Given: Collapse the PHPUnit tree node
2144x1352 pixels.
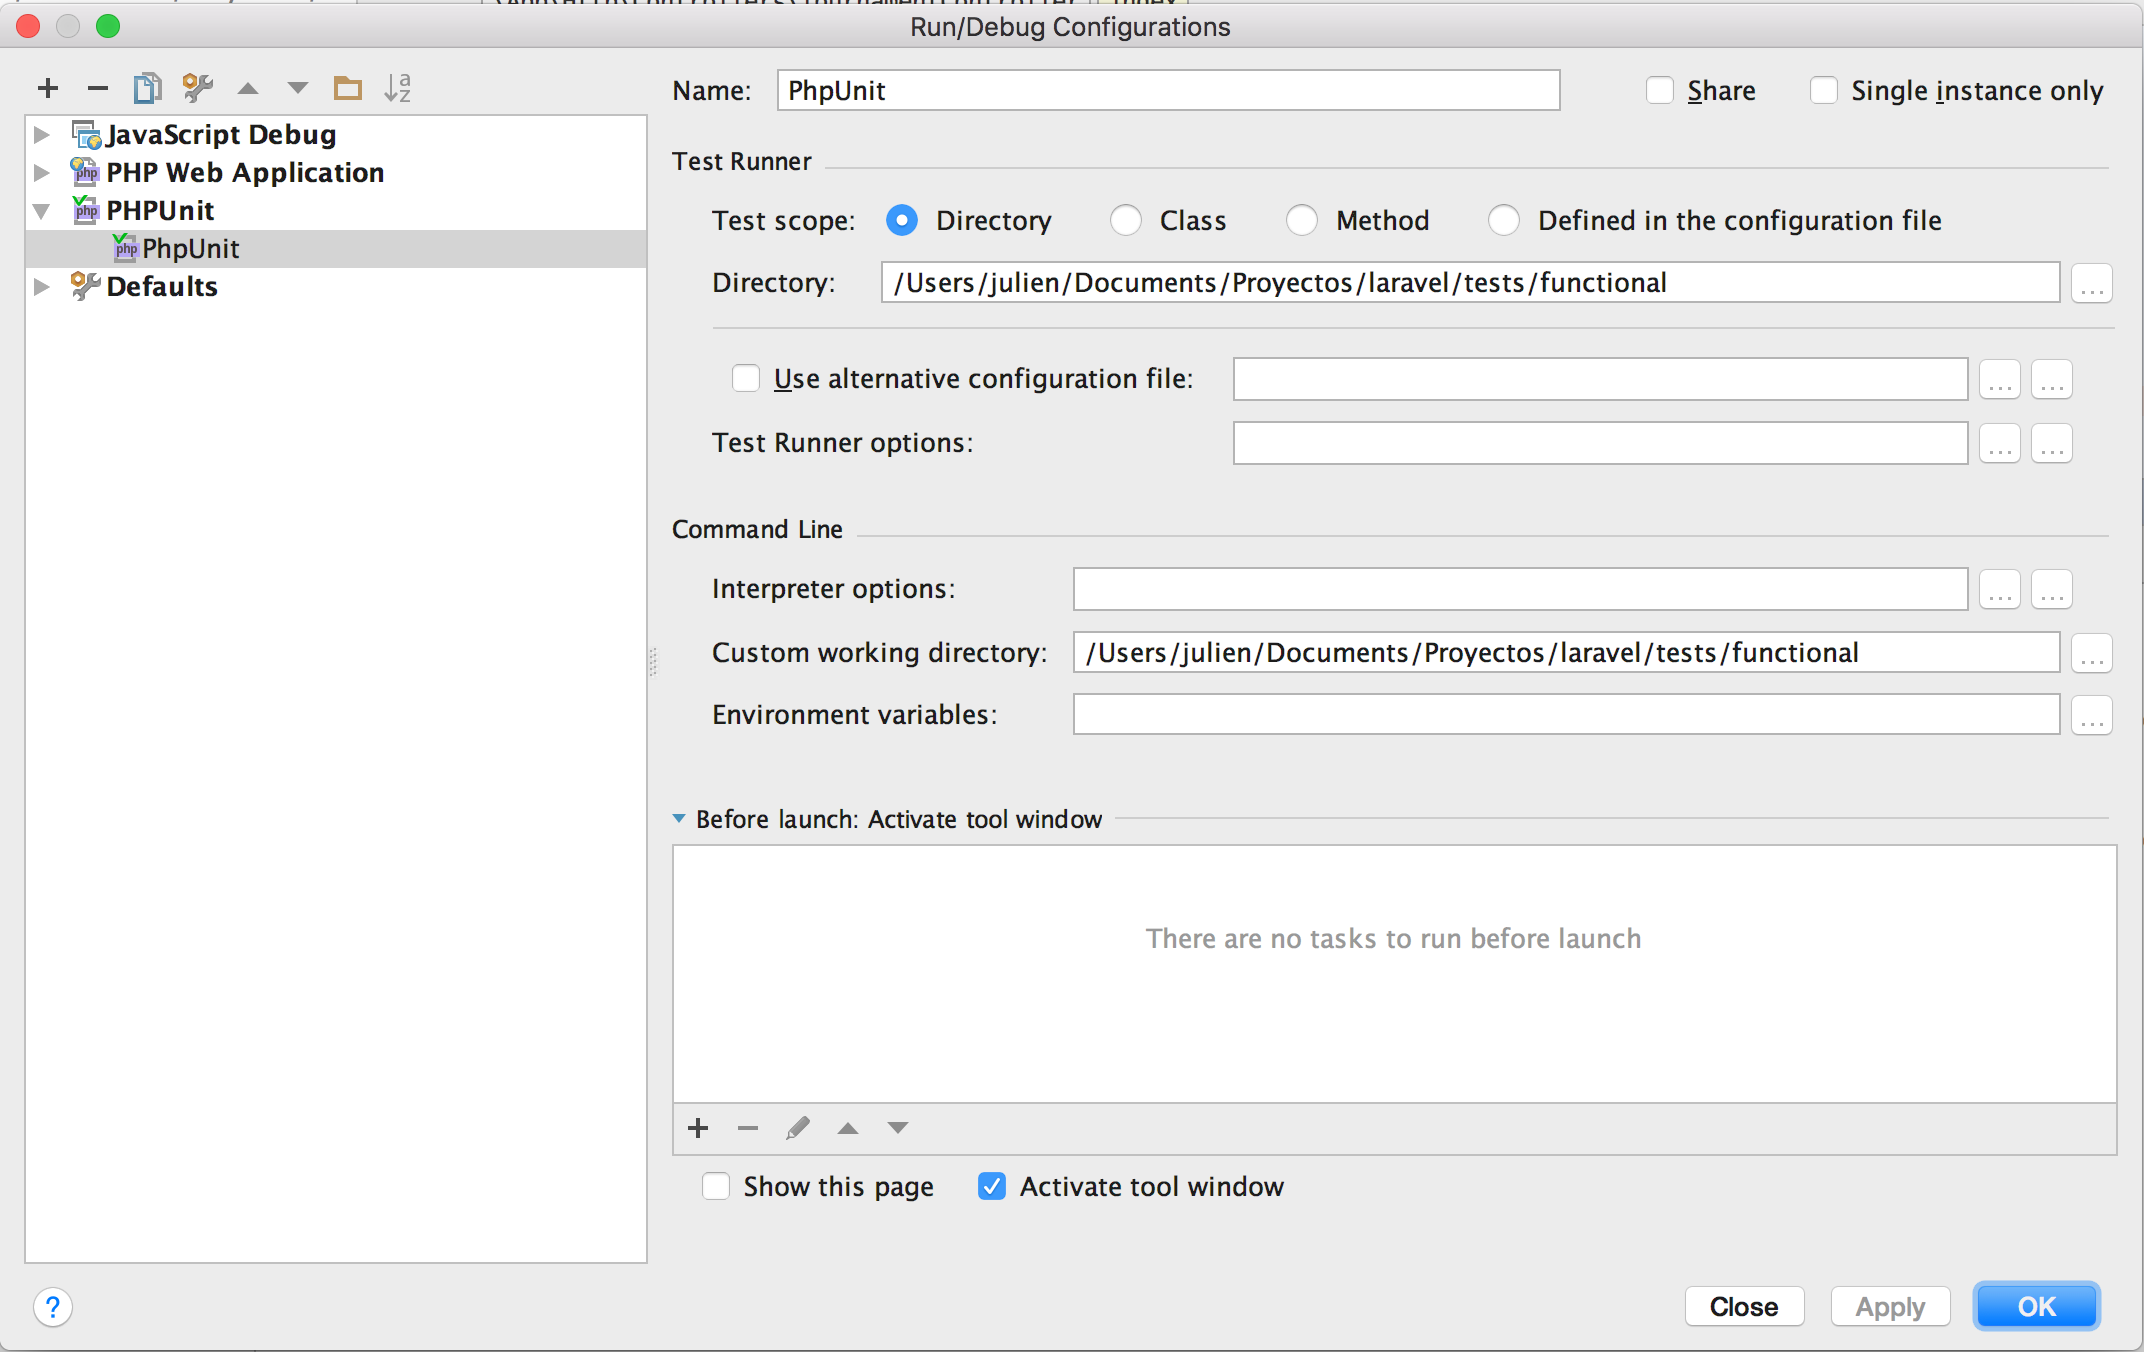Looking at the screenshot, I should [42, 211].
